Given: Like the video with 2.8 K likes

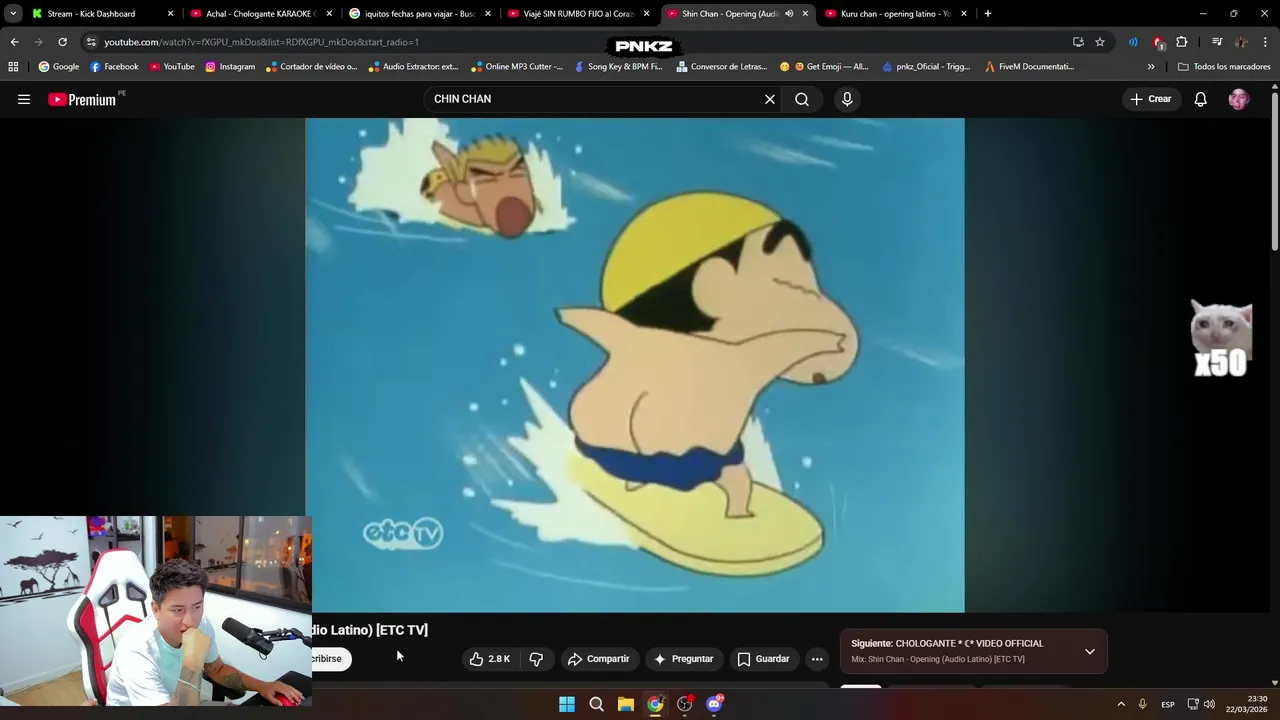Looking at the screenshot, I should point(491,659).
